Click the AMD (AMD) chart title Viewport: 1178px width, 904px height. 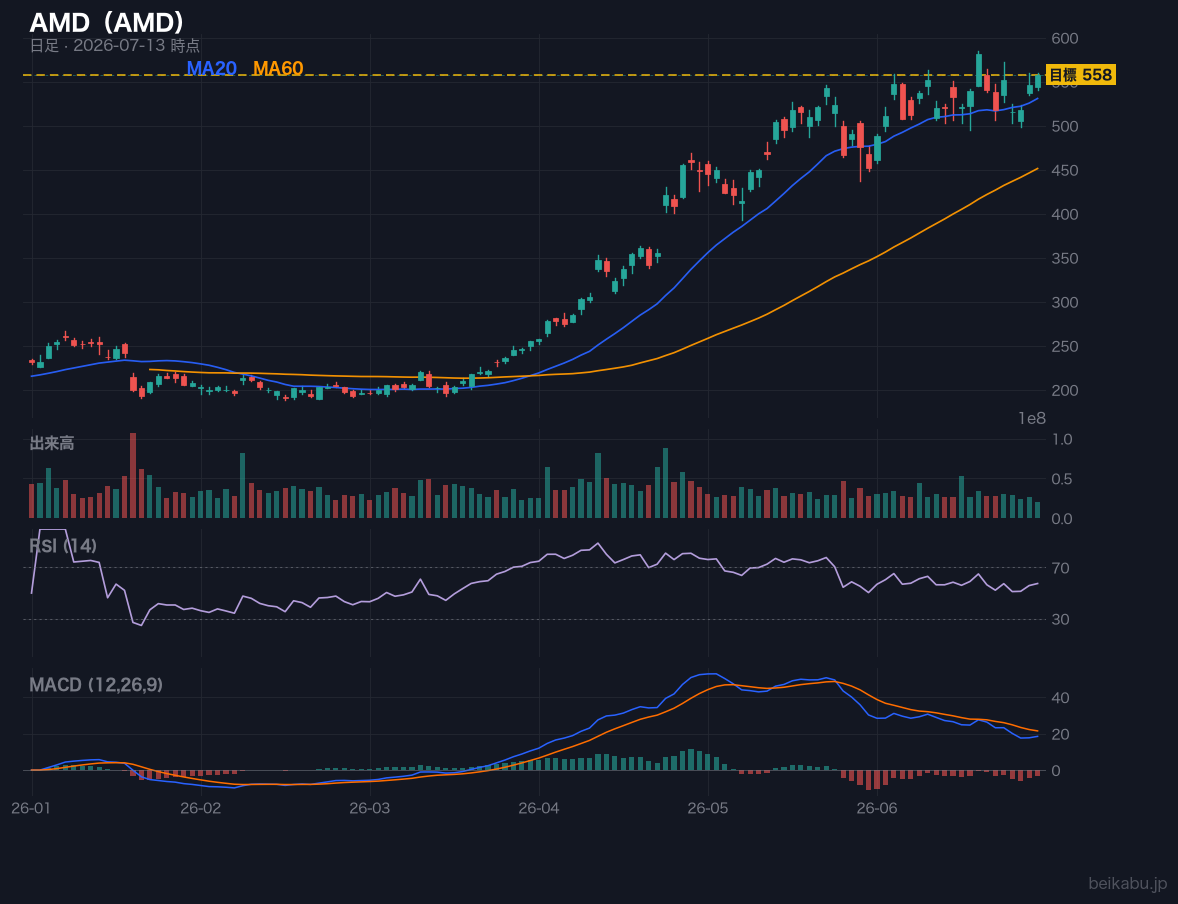point(107,23)
